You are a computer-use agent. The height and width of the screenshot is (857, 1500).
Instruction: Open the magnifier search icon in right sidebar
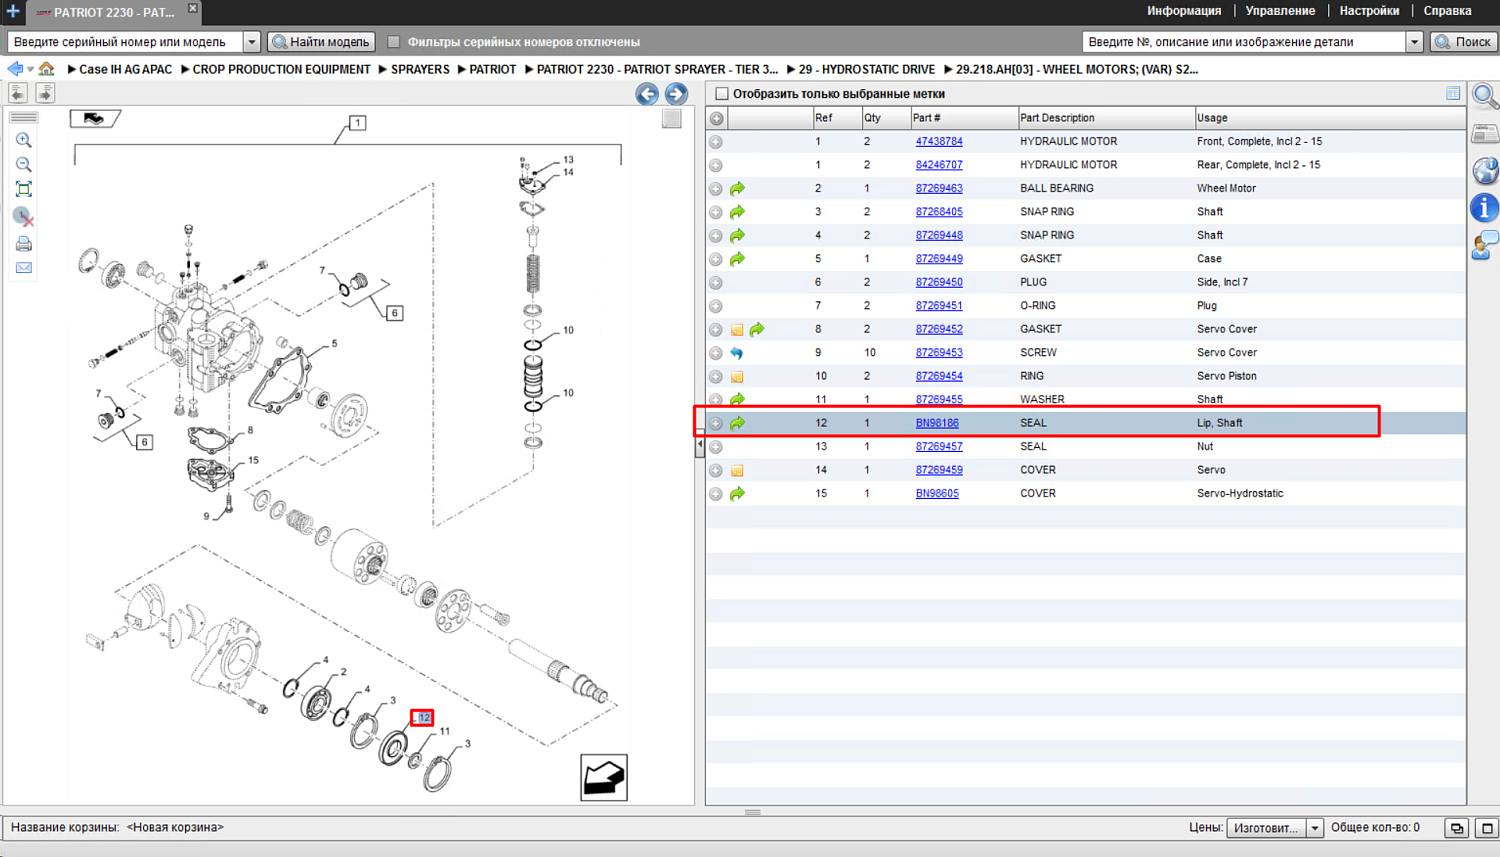point(1485,97)
